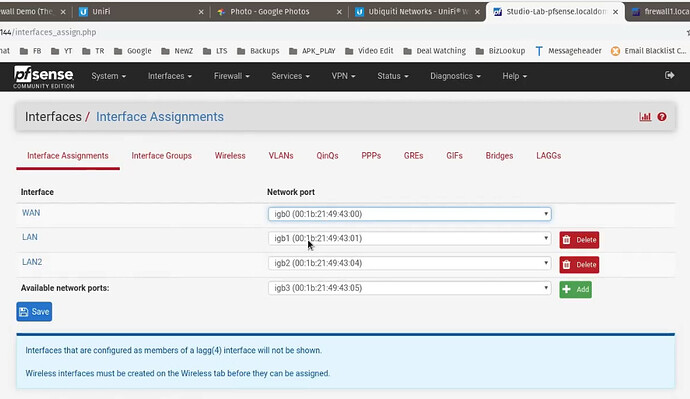Open the Deal Watching bookmarks folder

(x=434, y=51)
